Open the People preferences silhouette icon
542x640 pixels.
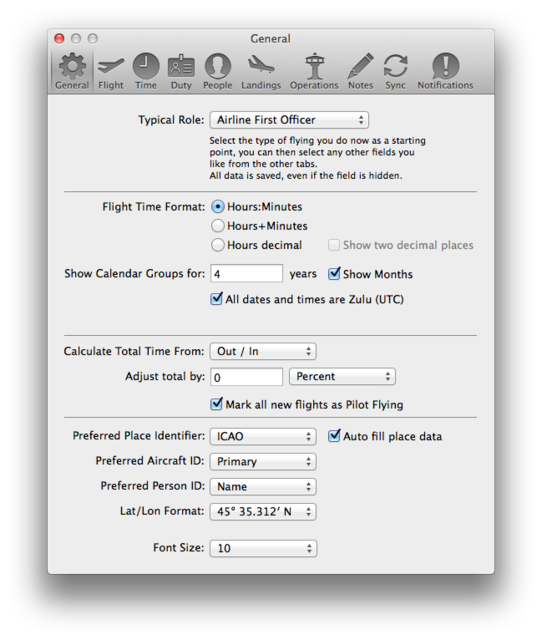(x=218, y=66)
